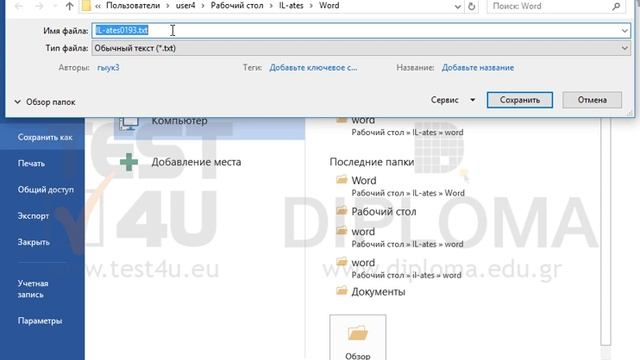Open the 'Рабочий стол » il-ates » word' folder

coord(399,268)
